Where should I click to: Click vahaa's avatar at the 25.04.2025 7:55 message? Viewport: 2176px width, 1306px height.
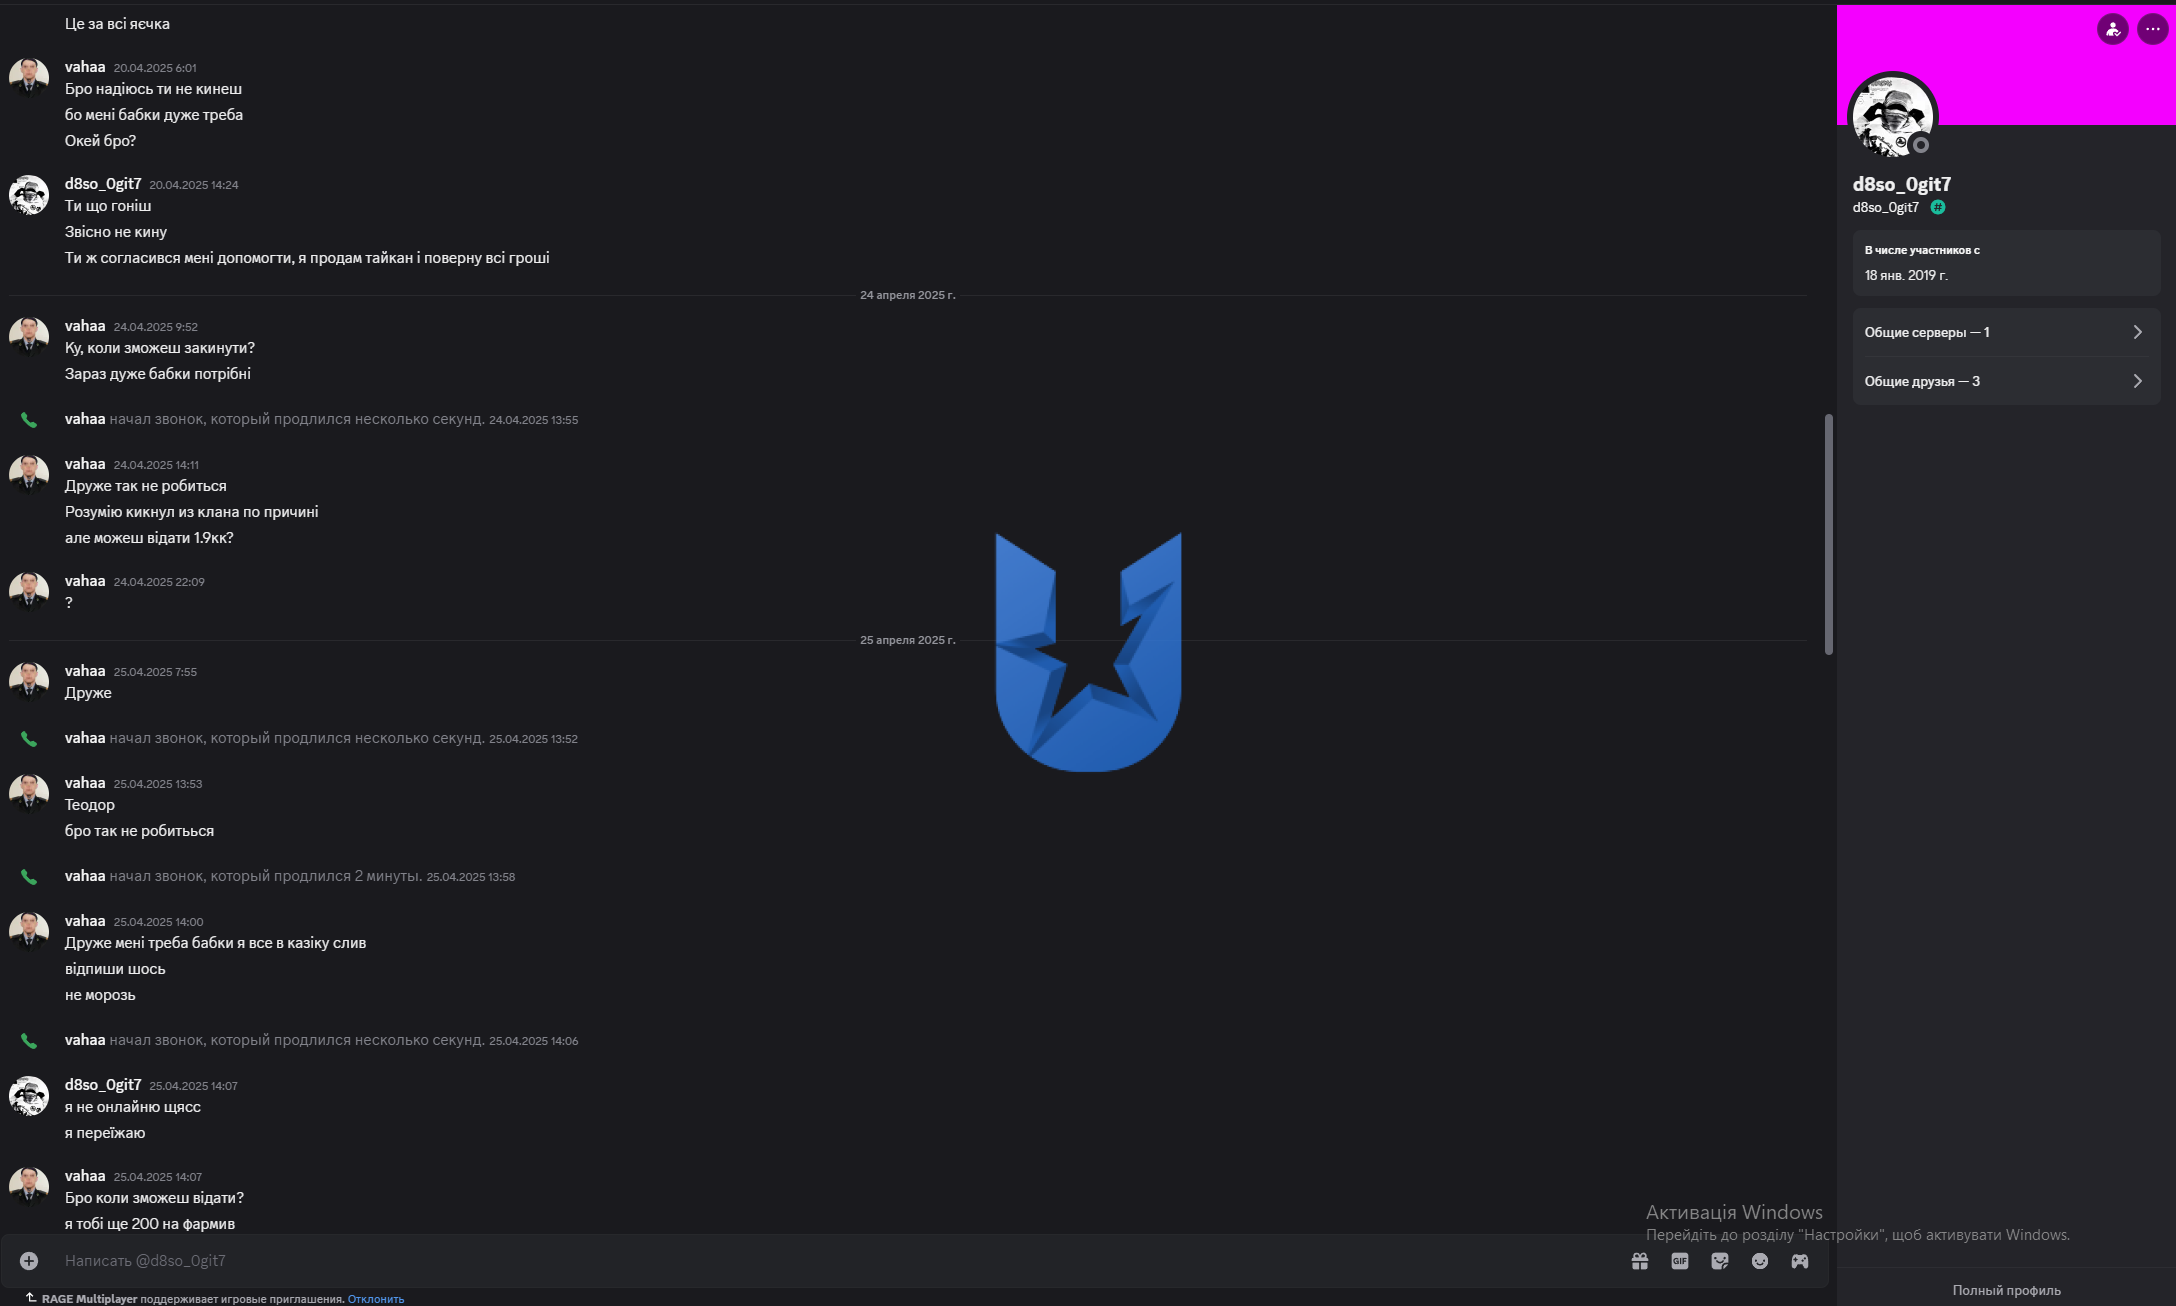[x=29, y=681]
